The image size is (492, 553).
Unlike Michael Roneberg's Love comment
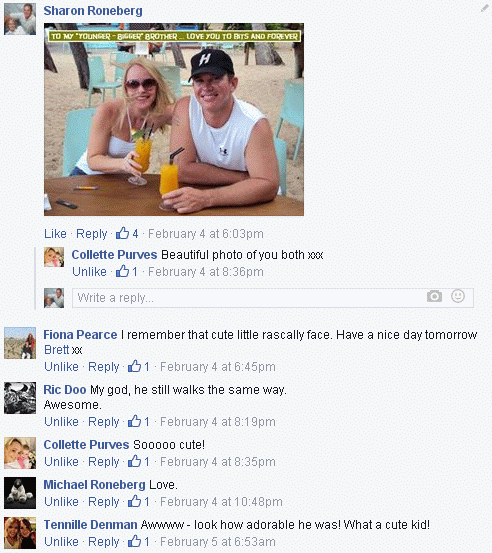click(61, 502)
